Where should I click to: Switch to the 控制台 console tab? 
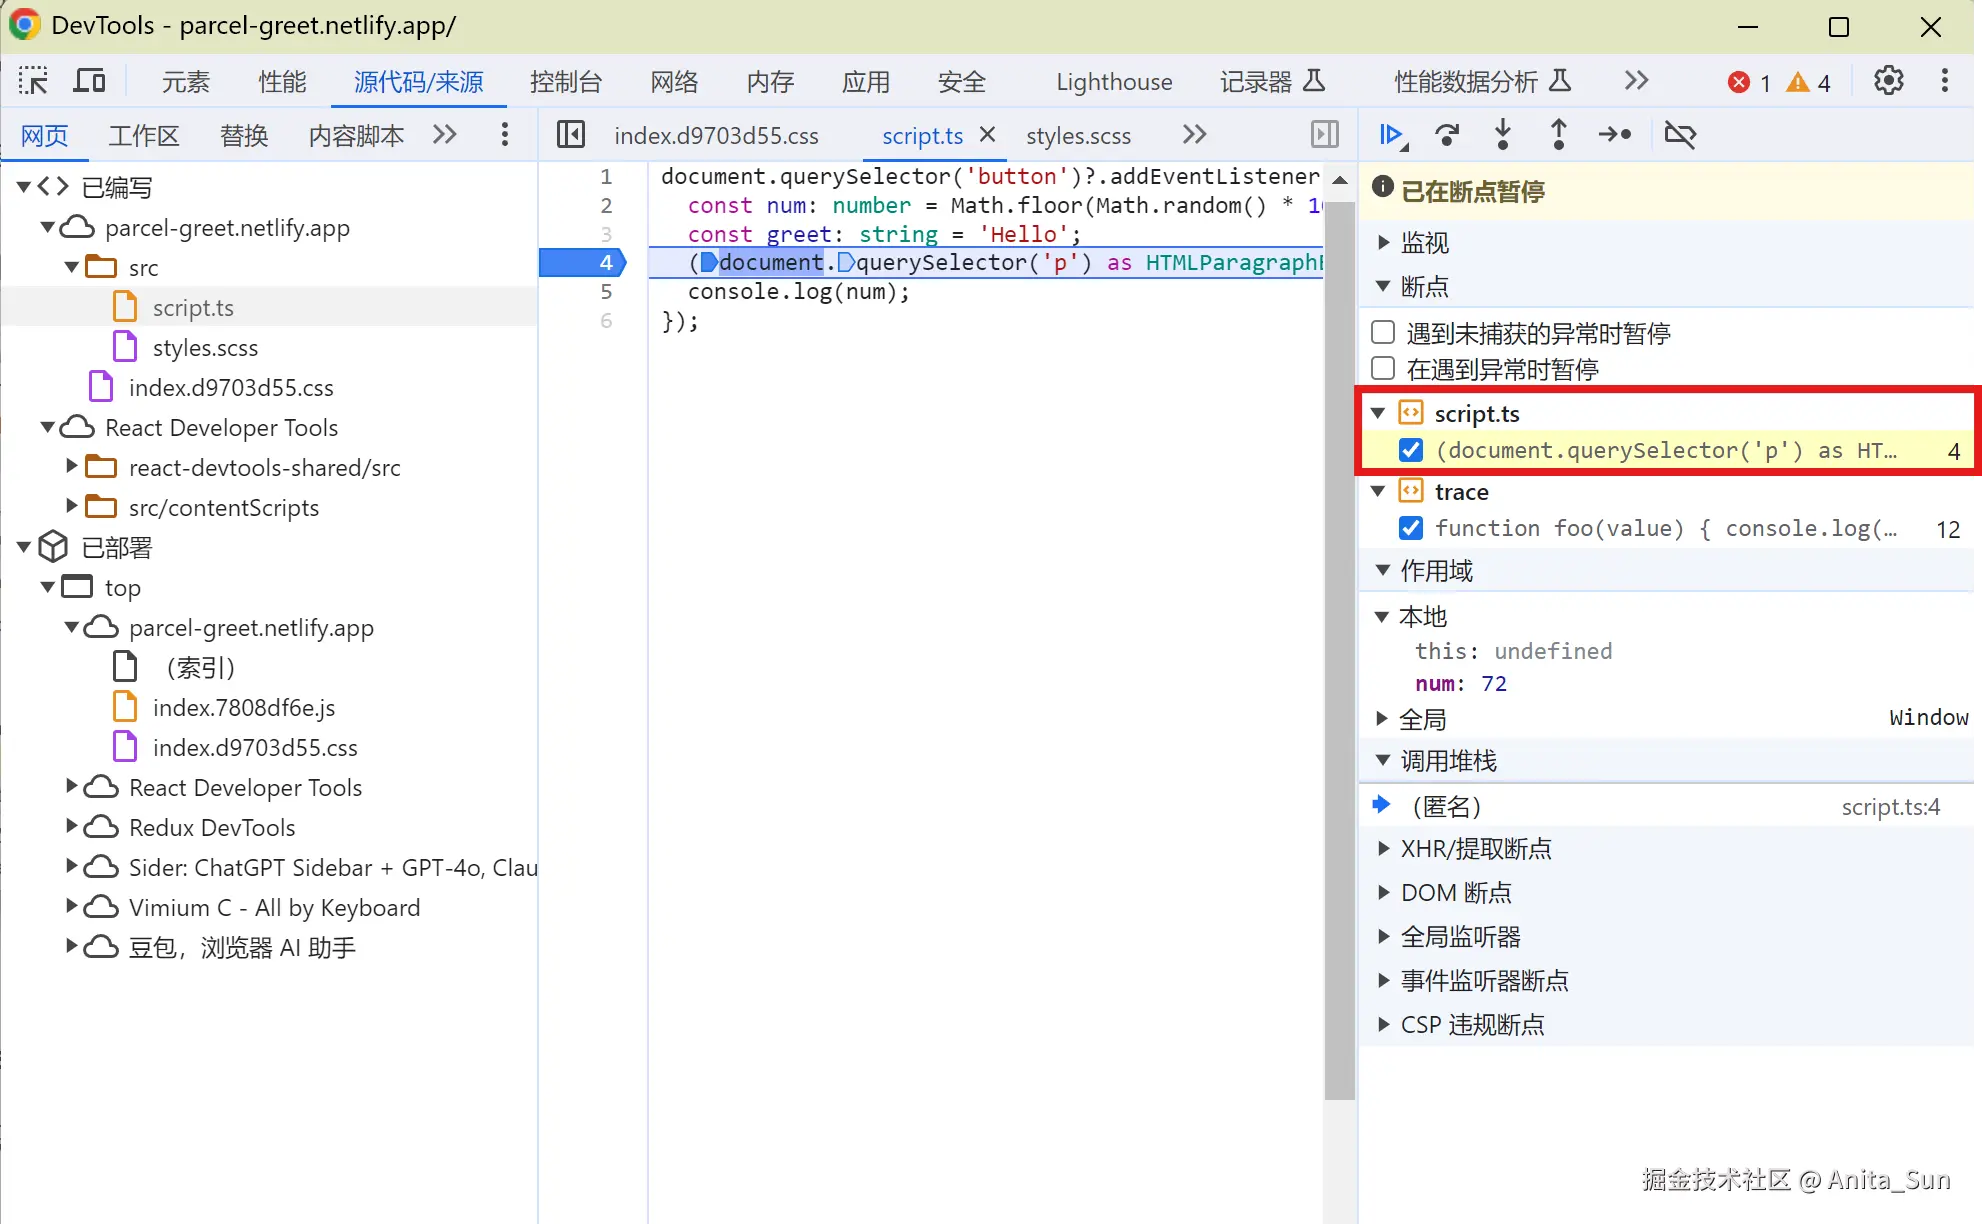[x=566, y=81]
